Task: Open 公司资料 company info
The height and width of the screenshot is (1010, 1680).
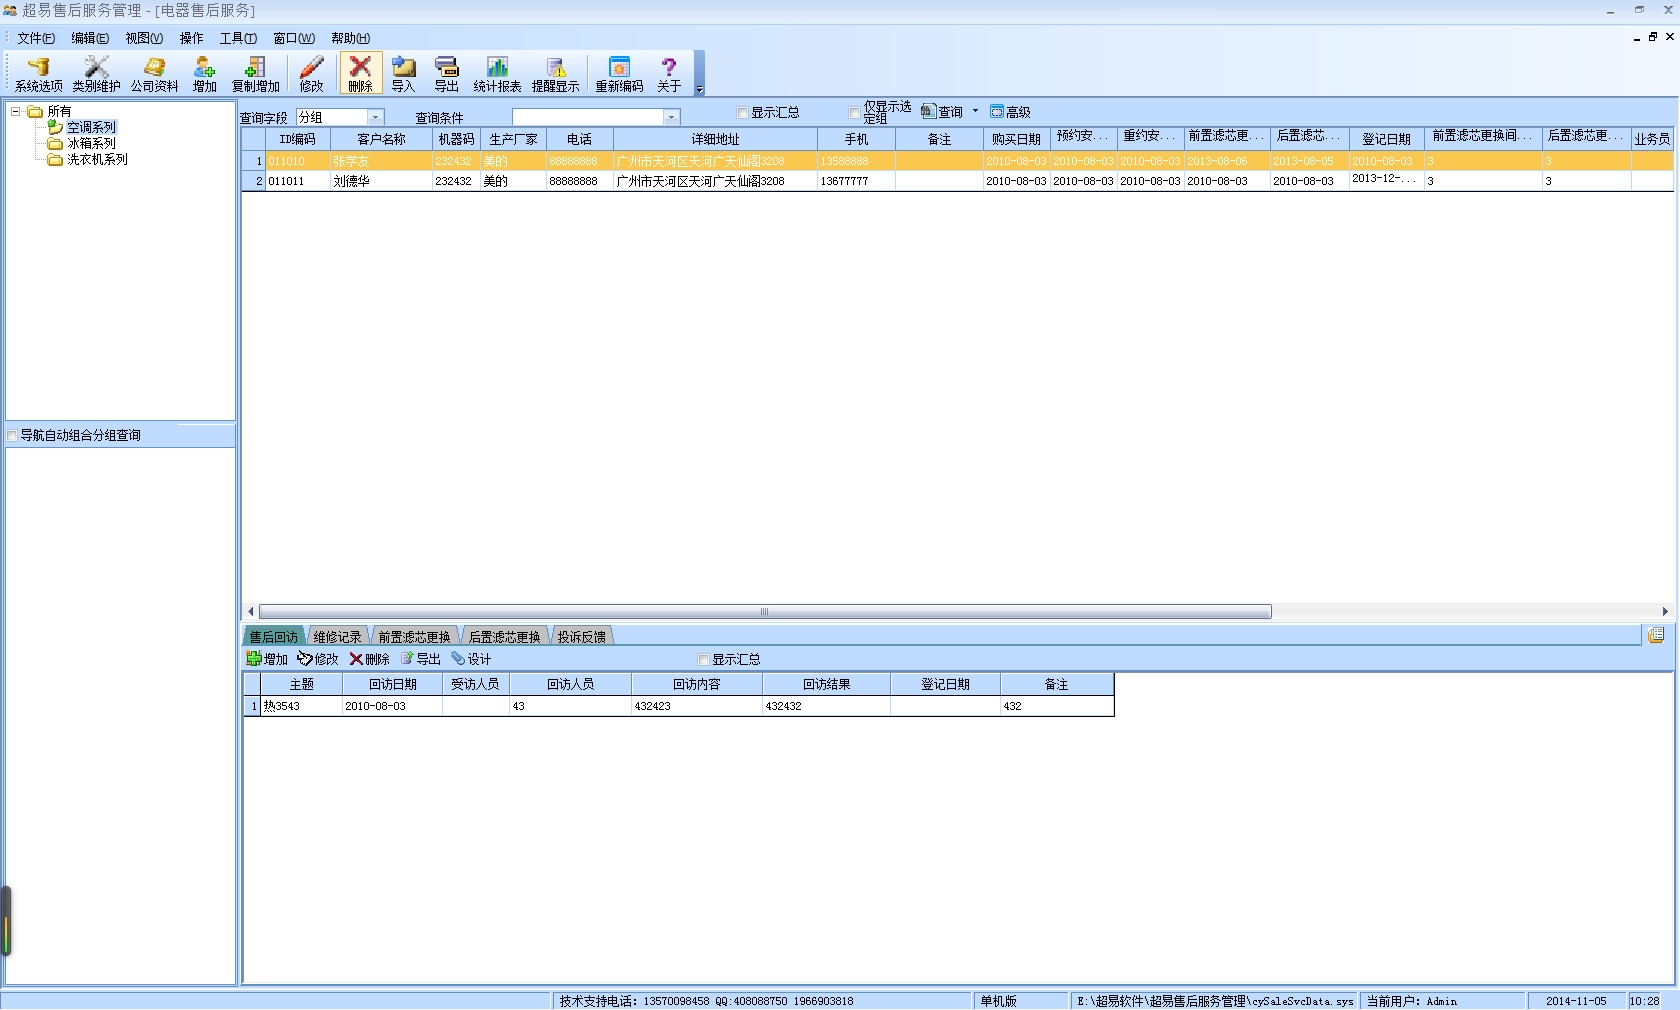Action: tap(154, 74)
